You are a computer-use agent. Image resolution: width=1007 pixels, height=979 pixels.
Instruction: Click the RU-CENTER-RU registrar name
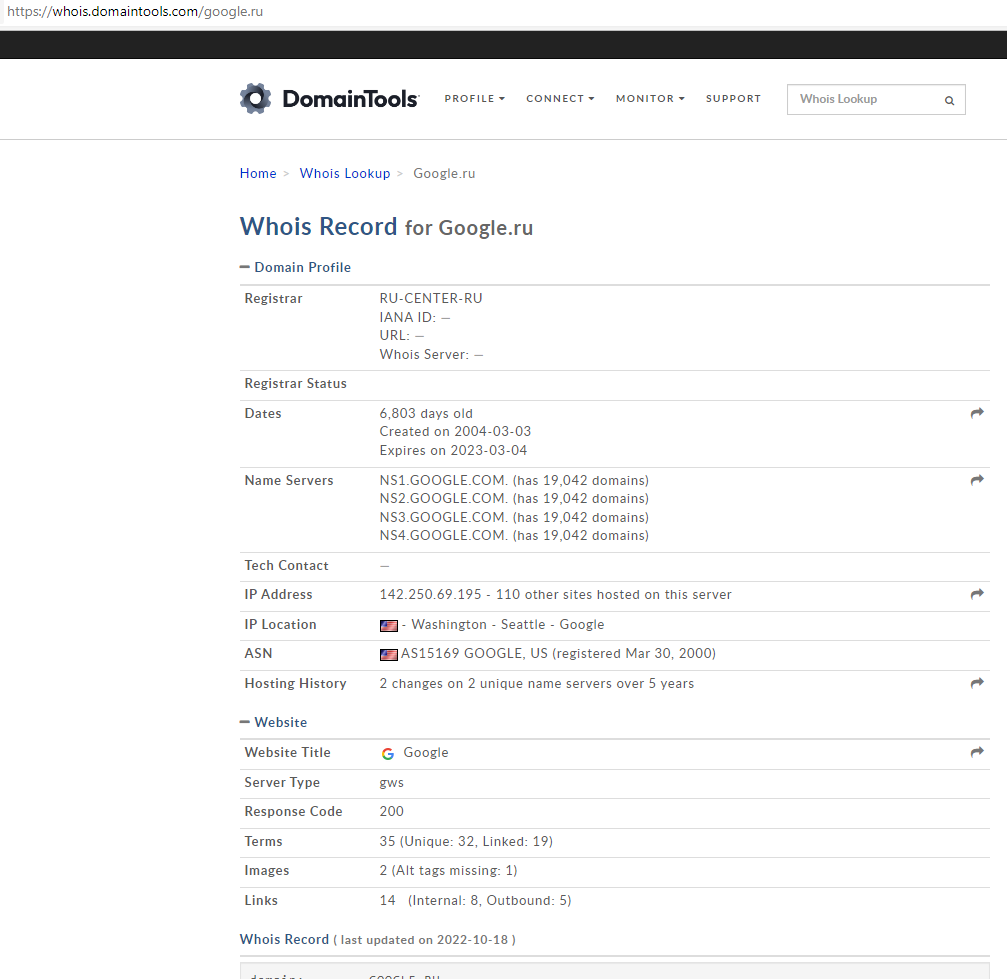point(431,298)
